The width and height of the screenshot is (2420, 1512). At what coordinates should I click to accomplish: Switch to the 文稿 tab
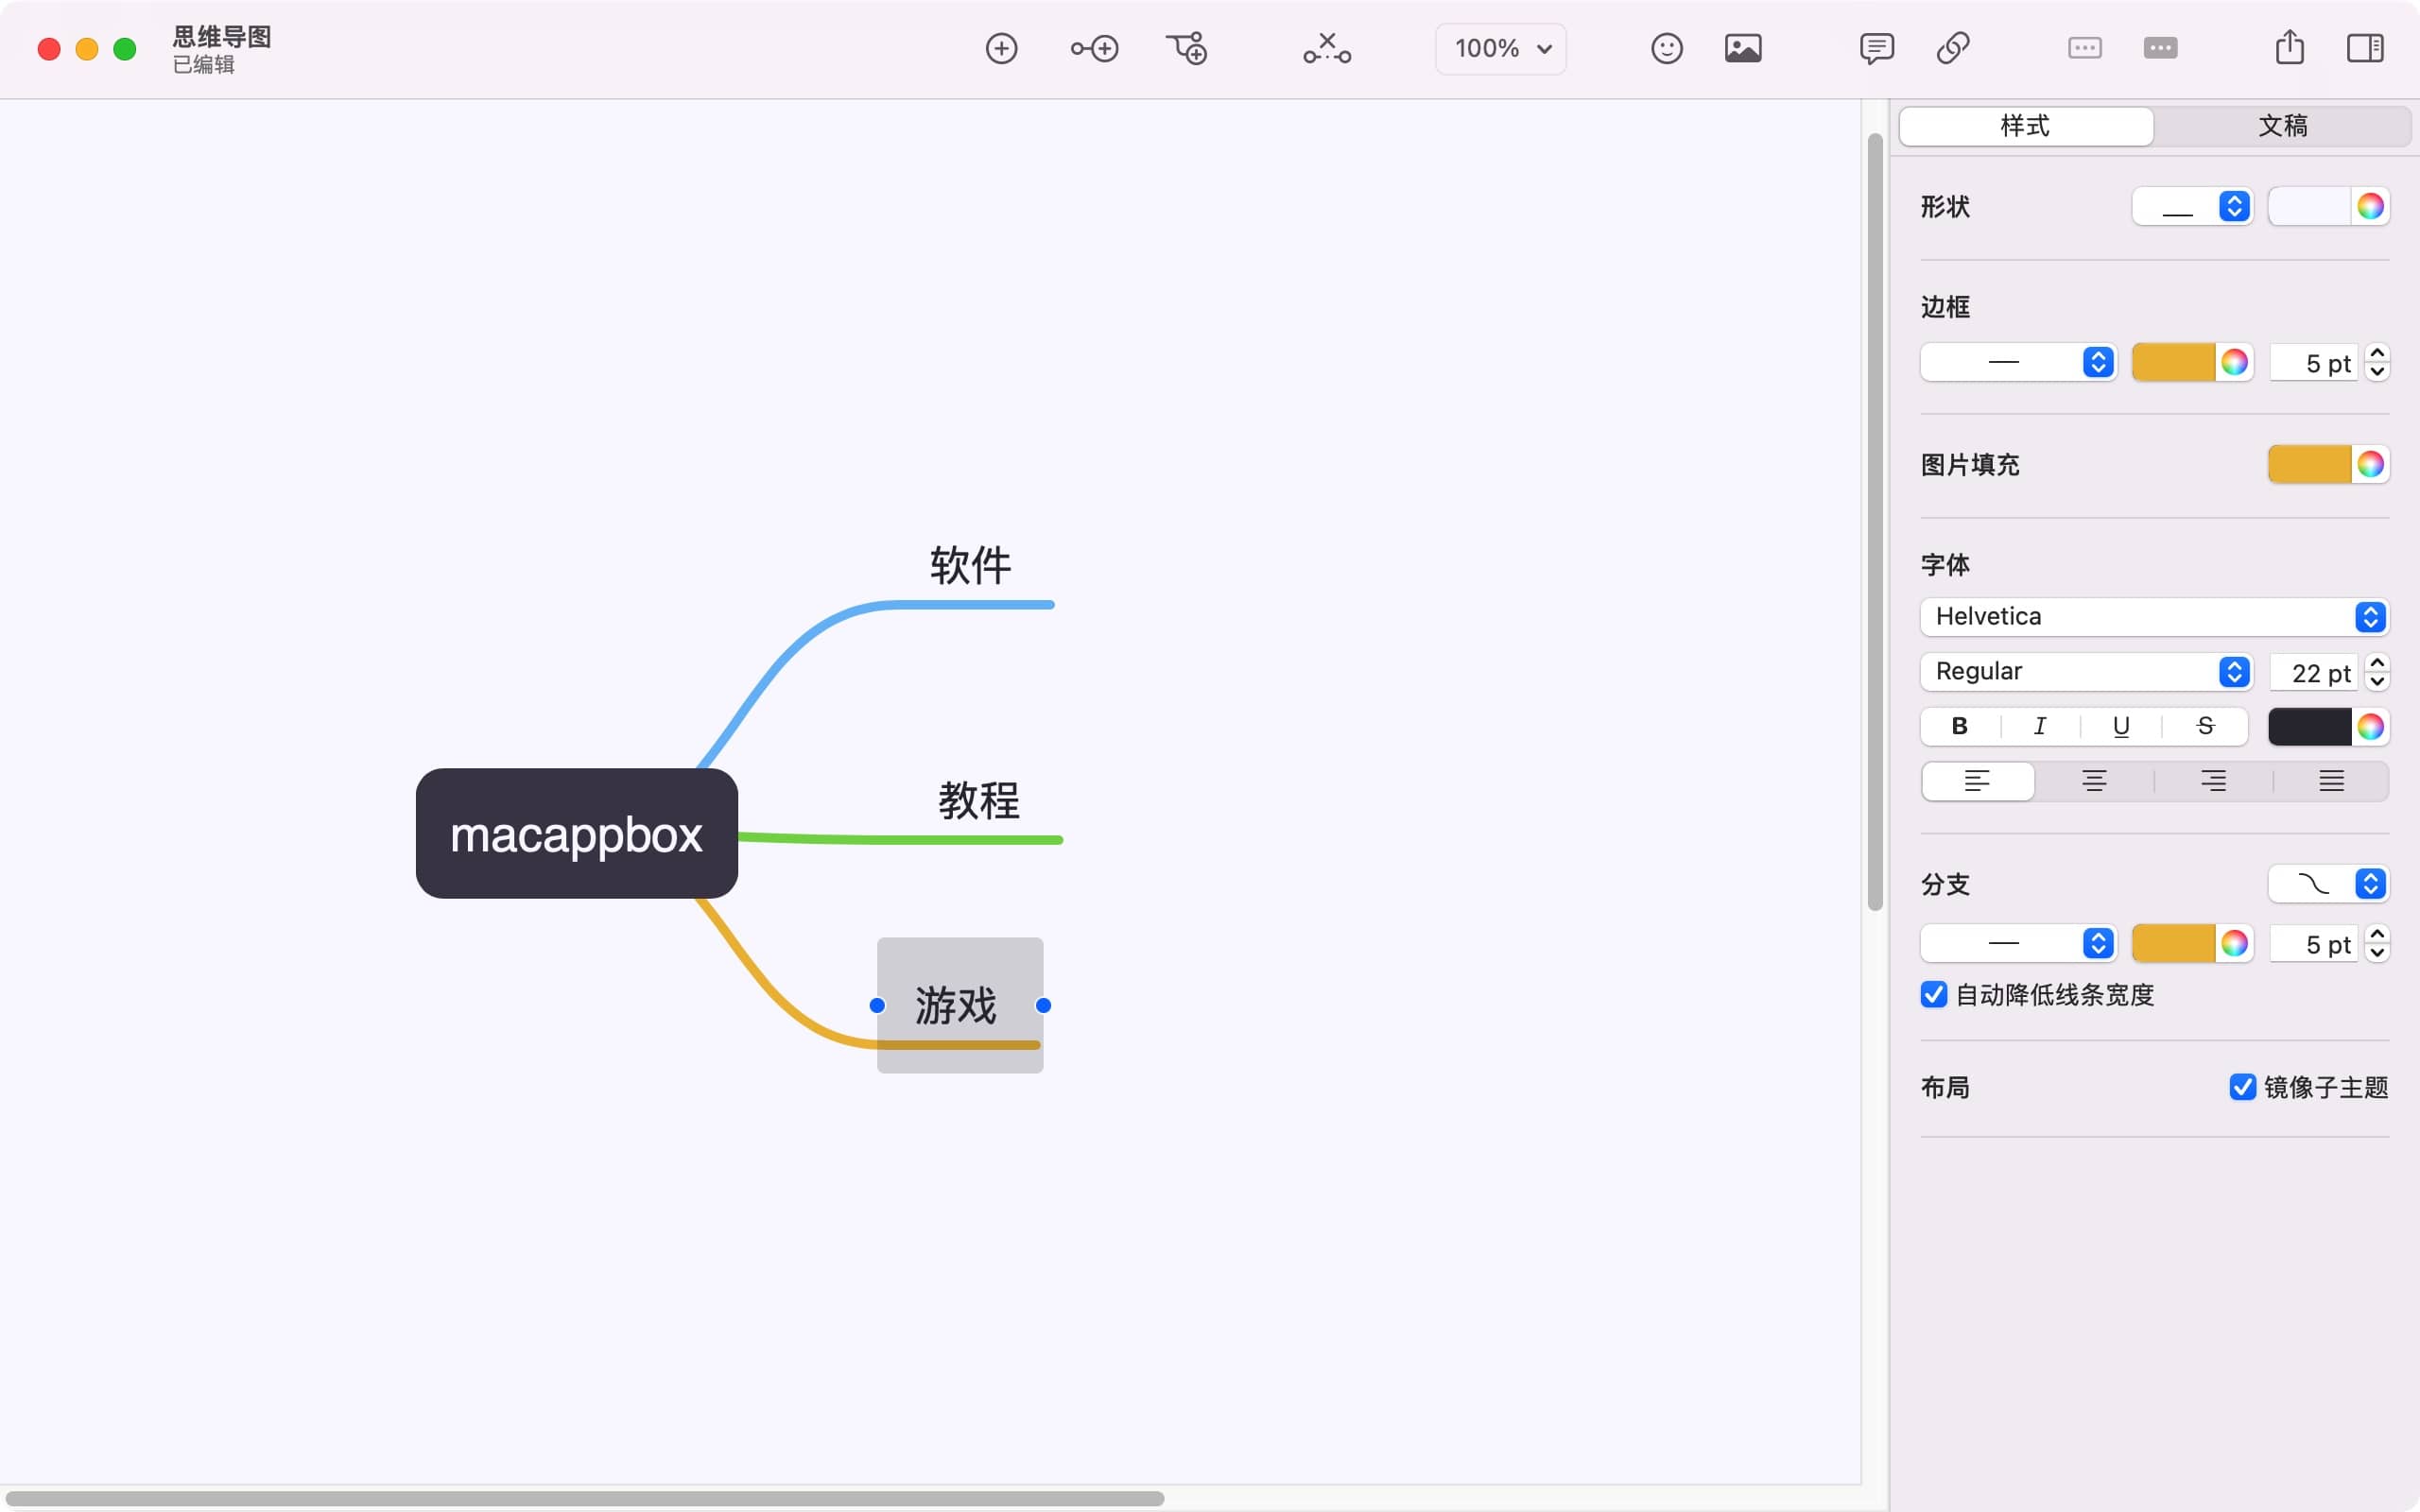click(x=2282, y=126)
